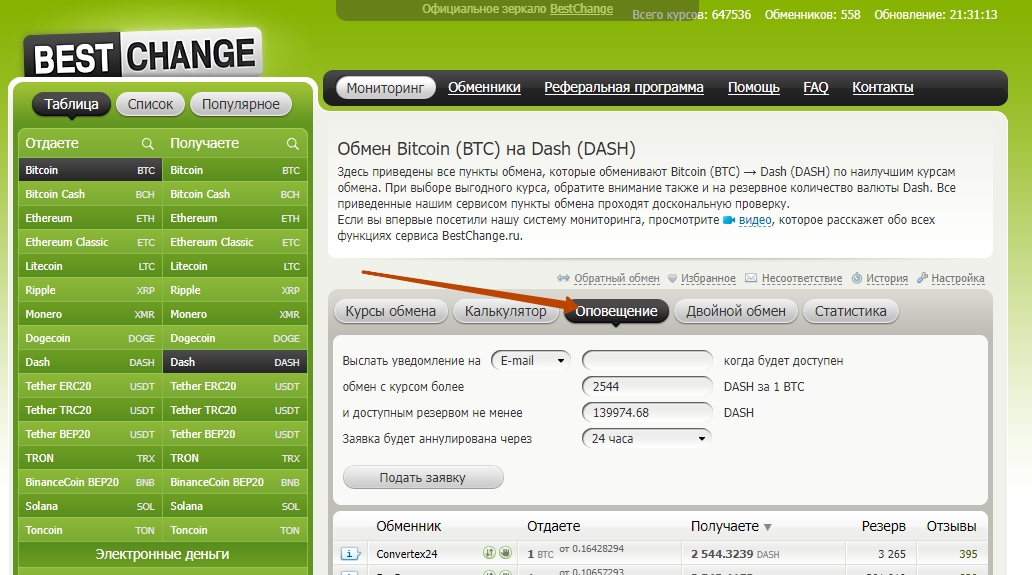Open the Курсы обмена tab
Viewport: 1032px width, 575px height.
click(391, 311)
